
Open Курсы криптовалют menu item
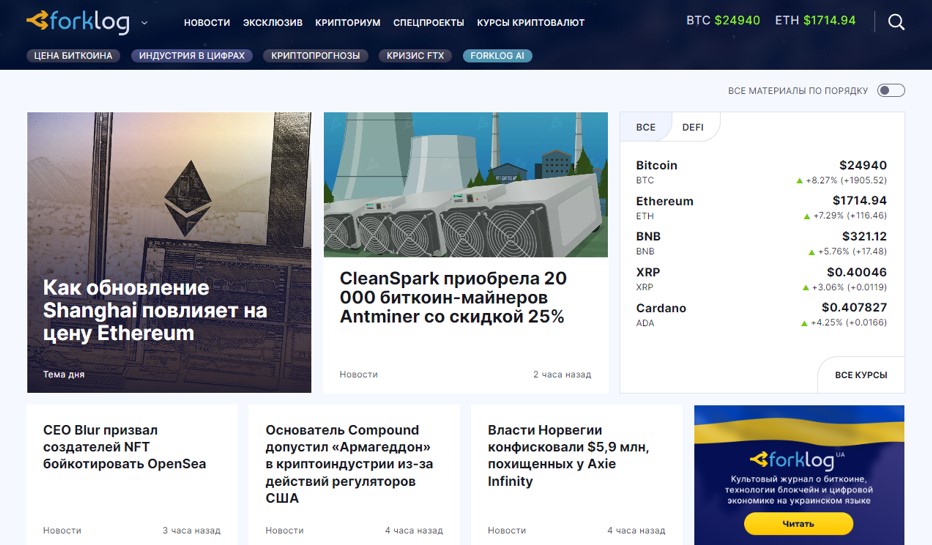[x=530, y=23]
